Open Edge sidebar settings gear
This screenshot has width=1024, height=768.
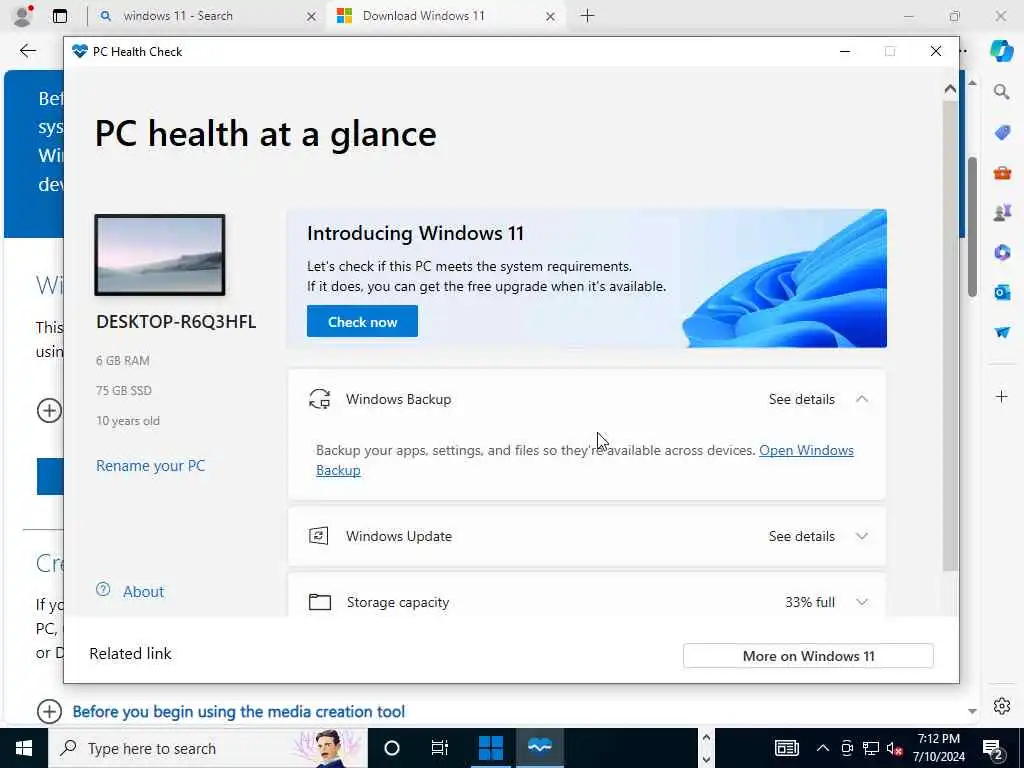click(x=1002, y=706)
